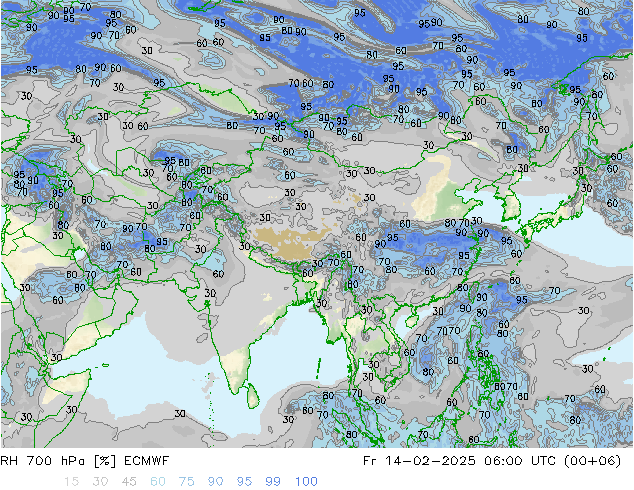Click the ECMWF model label
The width and height of the screenshot is (634, 490).
click(x=146, y=461)
